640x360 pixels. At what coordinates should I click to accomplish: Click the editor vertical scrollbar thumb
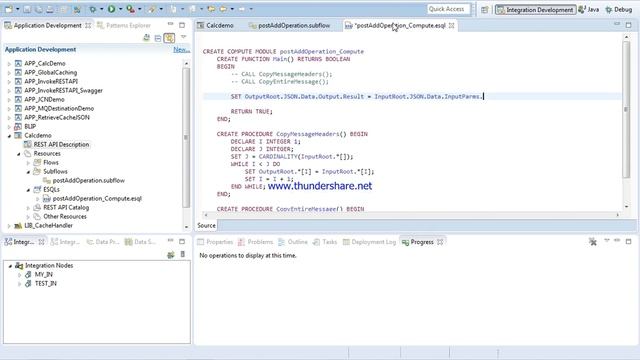[x=626, y=109]
